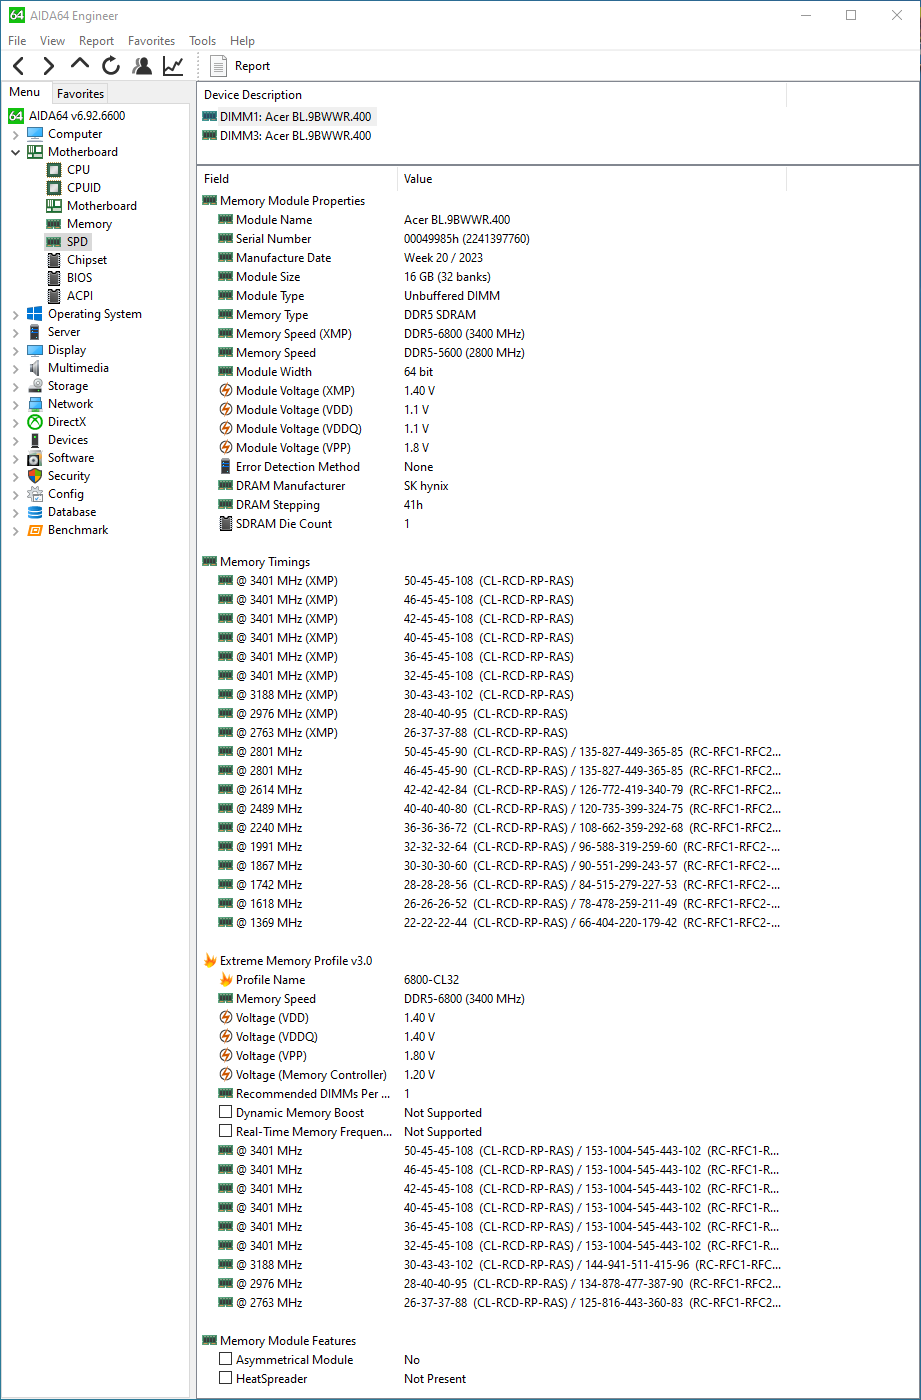The image size is (921, 1400).
Task: Select the DRAM Manufacturer row
Action: (490, 486)
